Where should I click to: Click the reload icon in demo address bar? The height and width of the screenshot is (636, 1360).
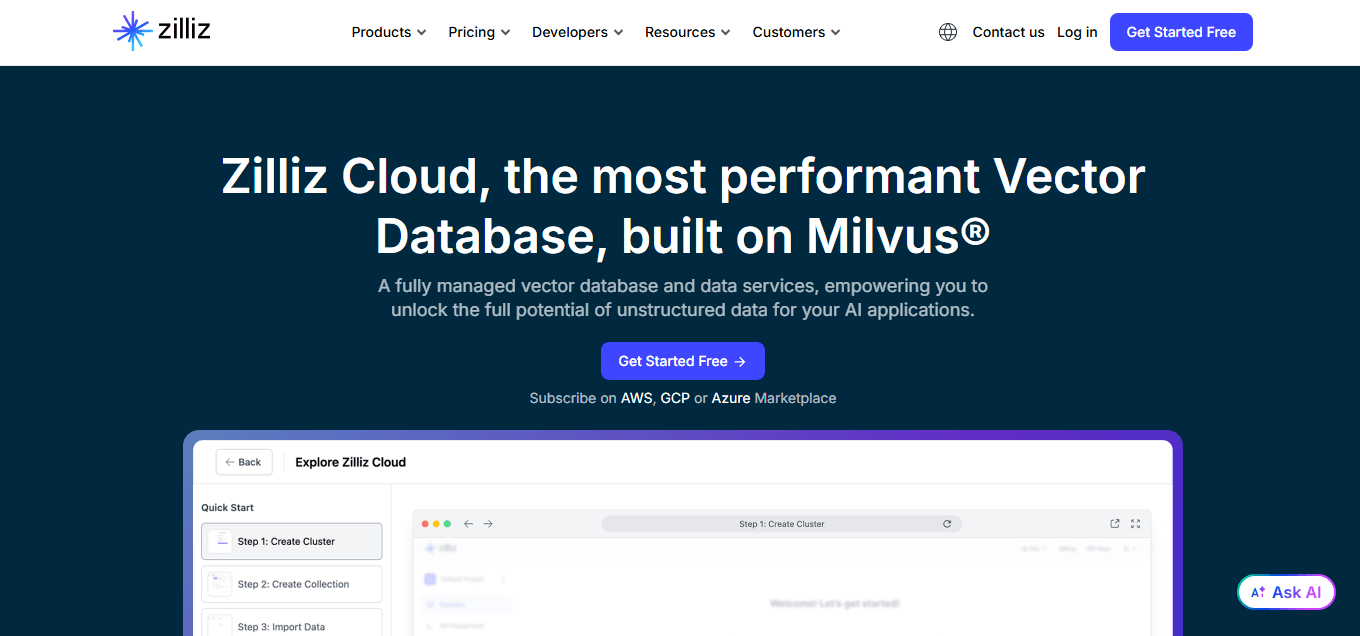[947, 524]
